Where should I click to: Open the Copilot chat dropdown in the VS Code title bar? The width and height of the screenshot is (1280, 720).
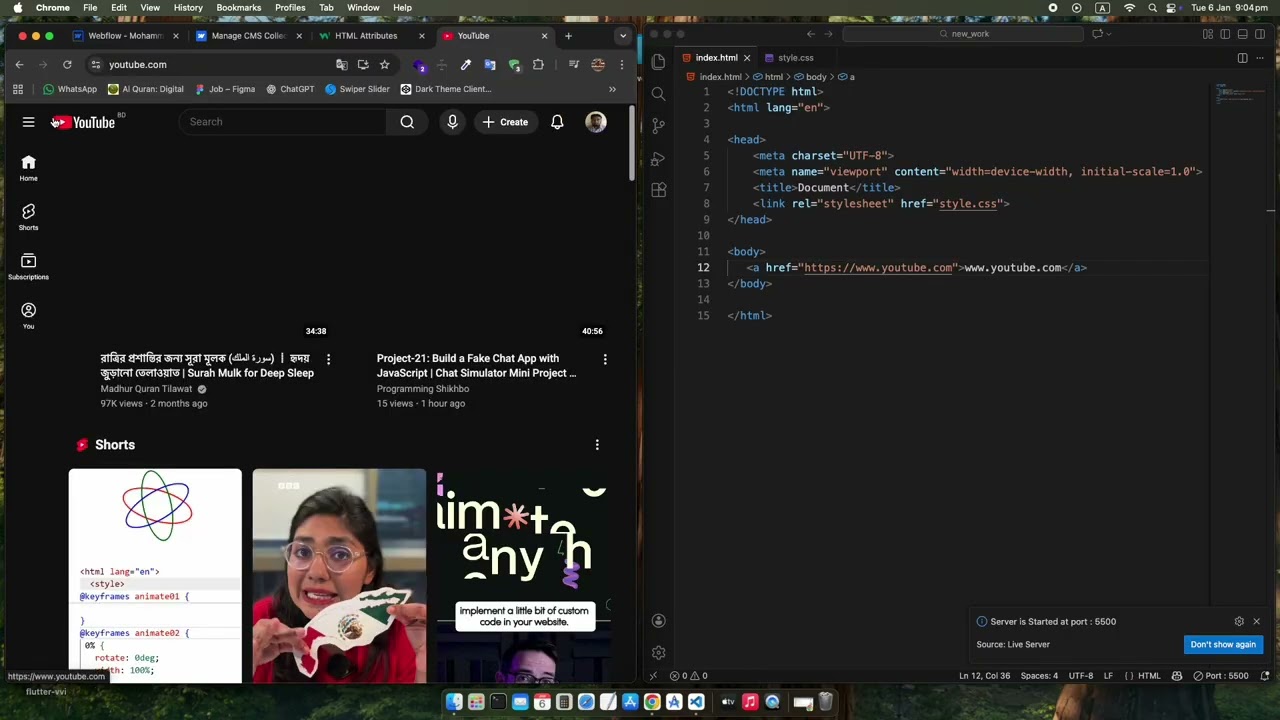(x=1110, y=34)
